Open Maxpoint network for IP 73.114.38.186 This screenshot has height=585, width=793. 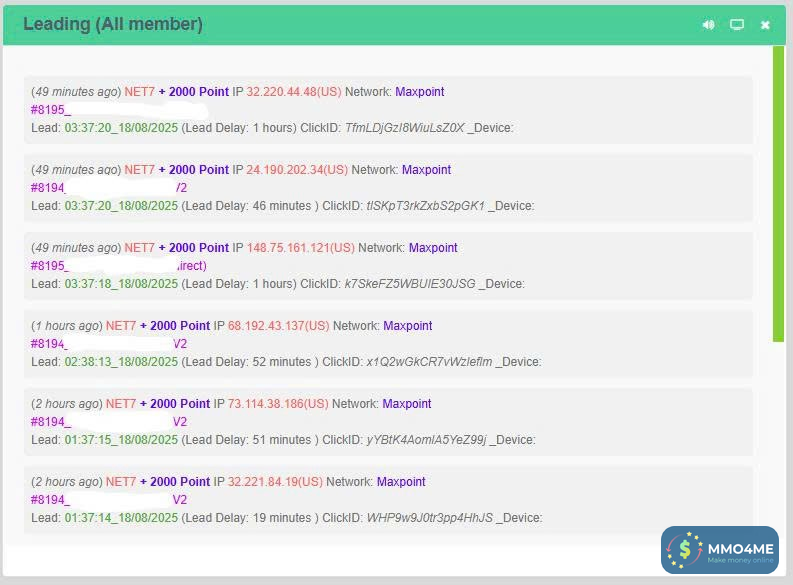[407, 403]
